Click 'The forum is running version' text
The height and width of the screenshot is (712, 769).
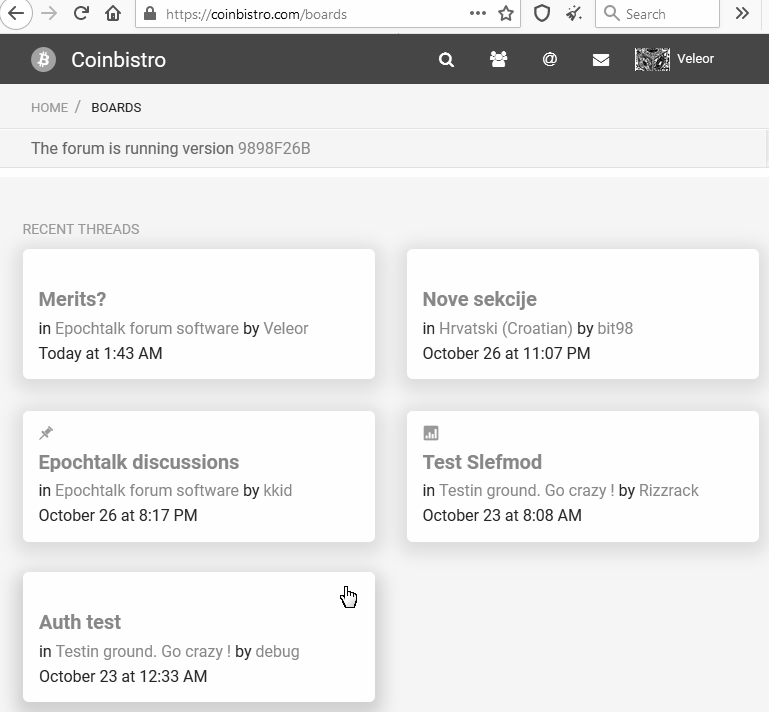tap(132, 148)
